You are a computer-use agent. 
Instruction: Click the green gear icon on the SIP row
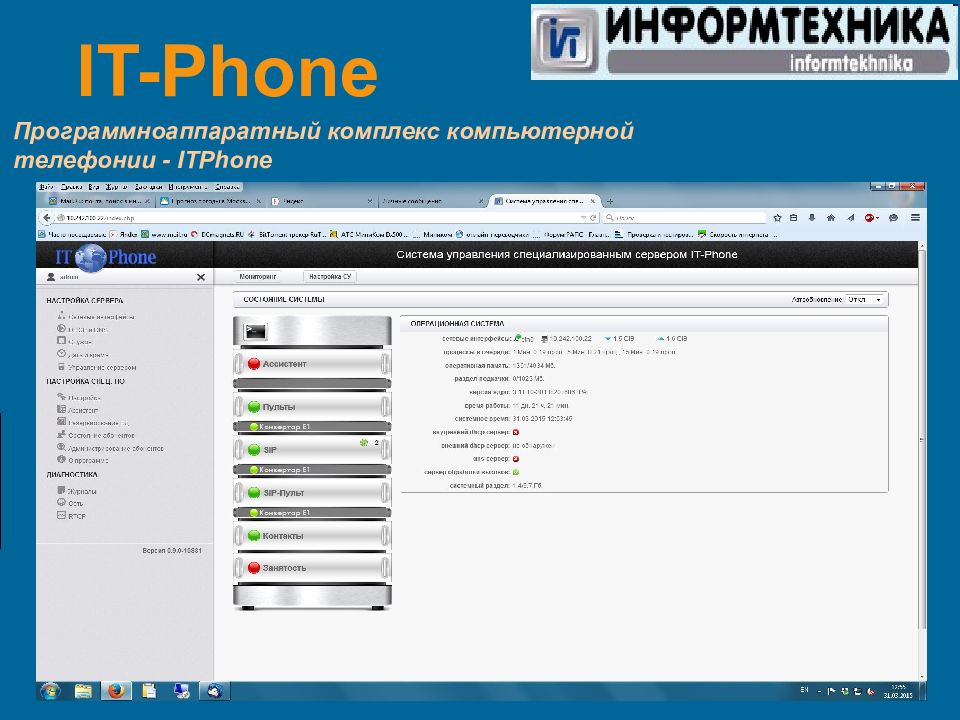[364, 442]
